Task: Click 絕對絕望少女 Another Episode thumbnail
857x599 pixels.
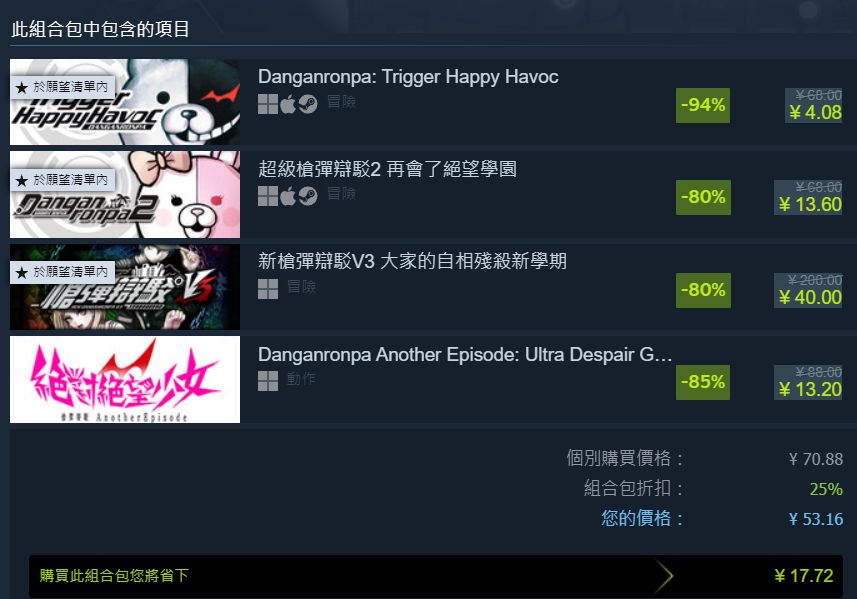Action: pos(125,379)
